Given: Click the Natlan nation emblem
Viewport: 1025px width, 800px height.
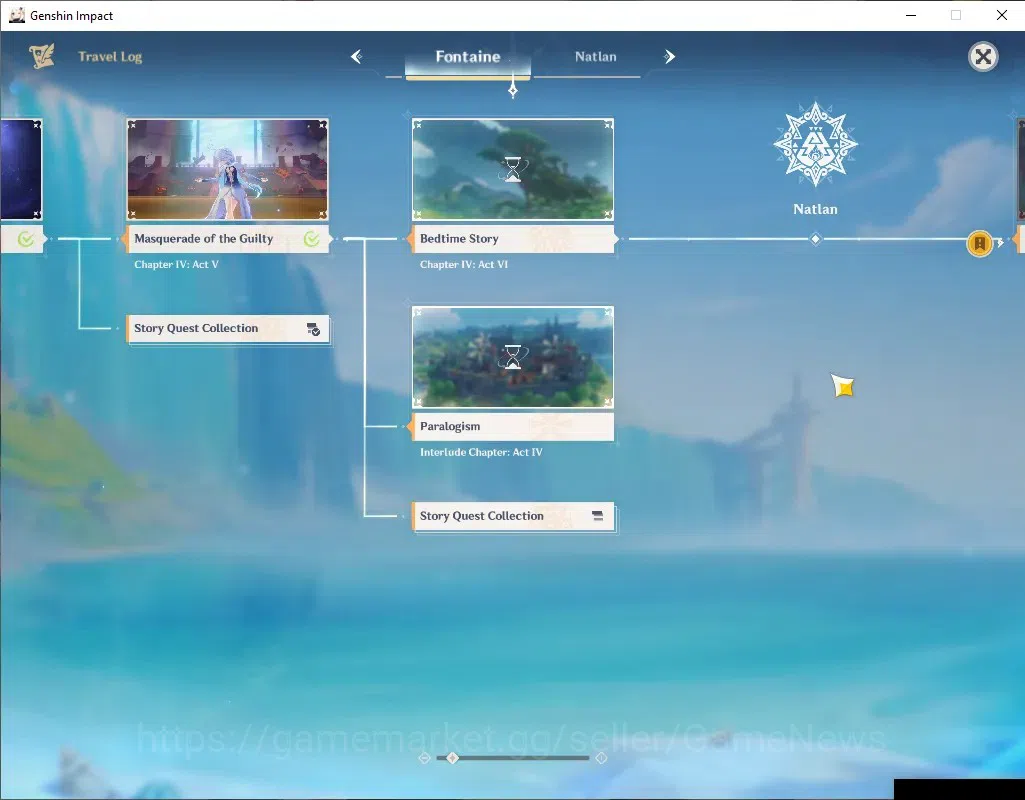Looking at the screenshot, I should click(x=815, y=144).
